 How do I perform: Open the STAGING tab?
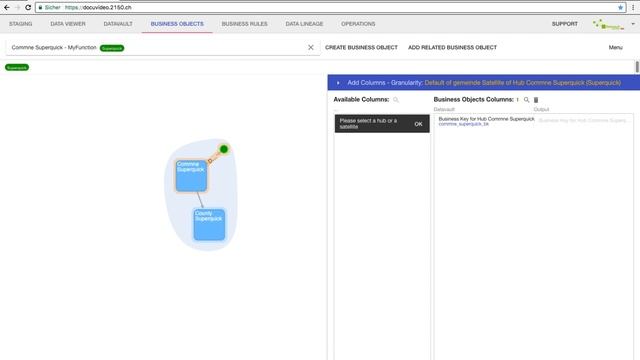(x=20, y=24)
